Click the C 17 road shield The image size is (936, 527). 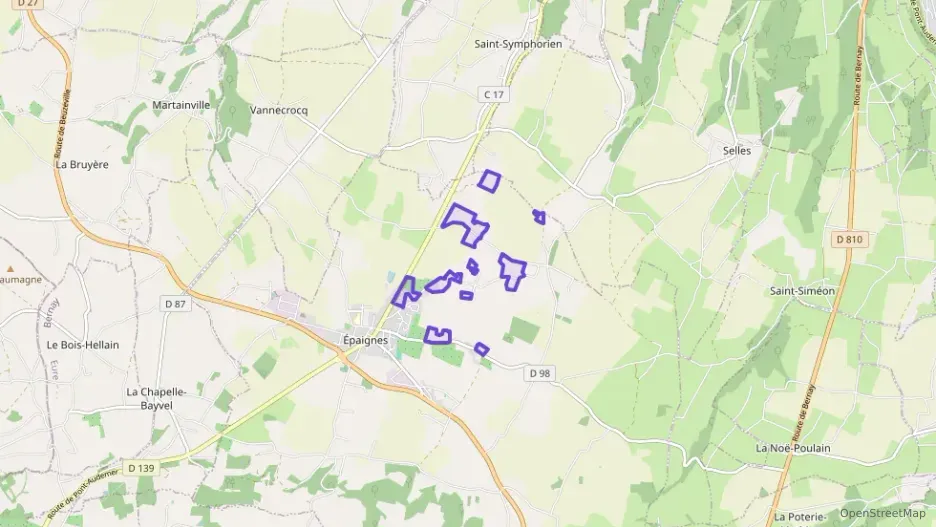(x=494, y=94)
